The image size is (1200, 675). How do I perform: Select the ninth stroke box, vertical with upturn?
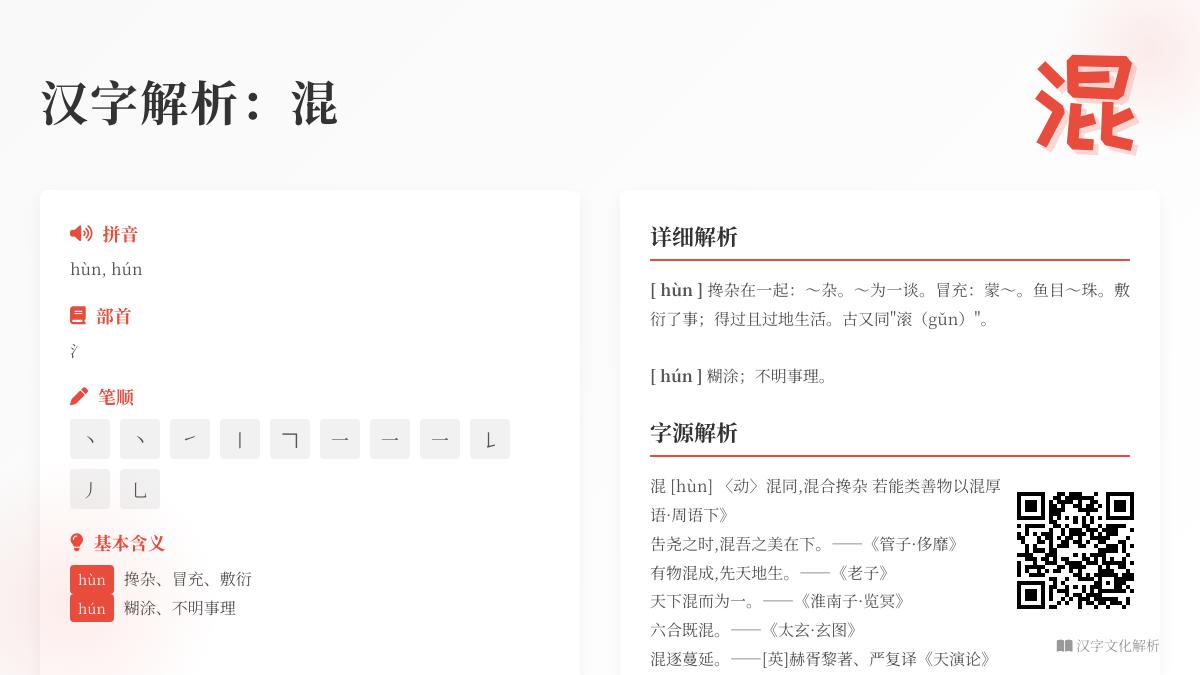coord(490,439)
